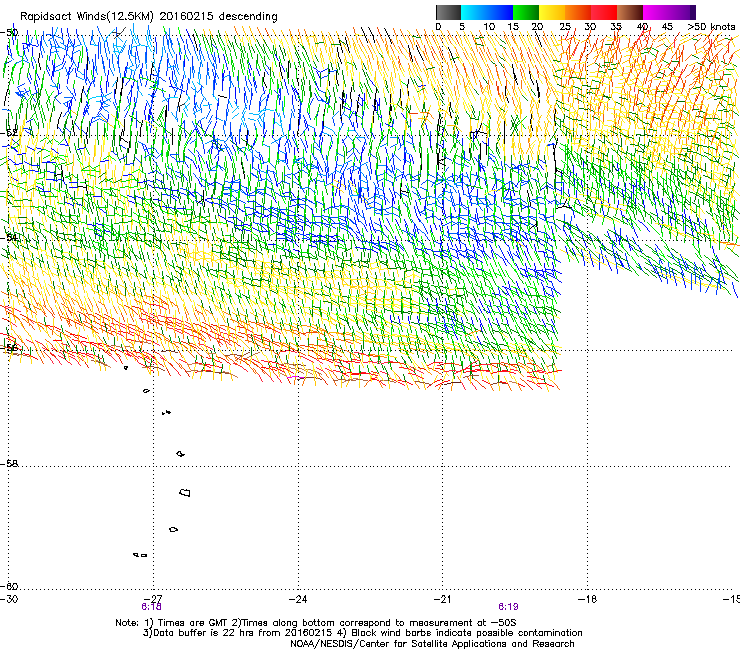Click the magenta 40-45 knots legend swatch

[x=656, y=12]
